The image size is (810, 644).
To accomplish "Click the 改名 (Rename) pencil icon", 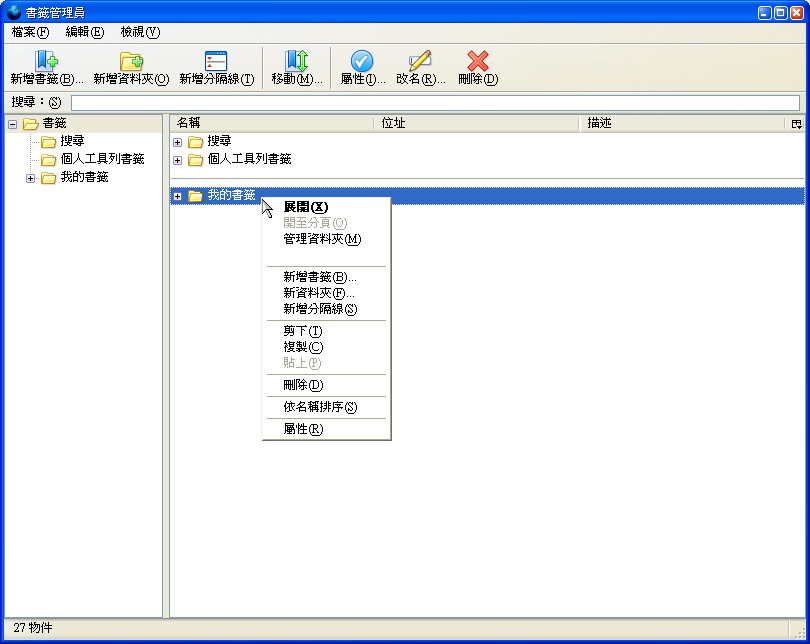I will click(420, 61).
